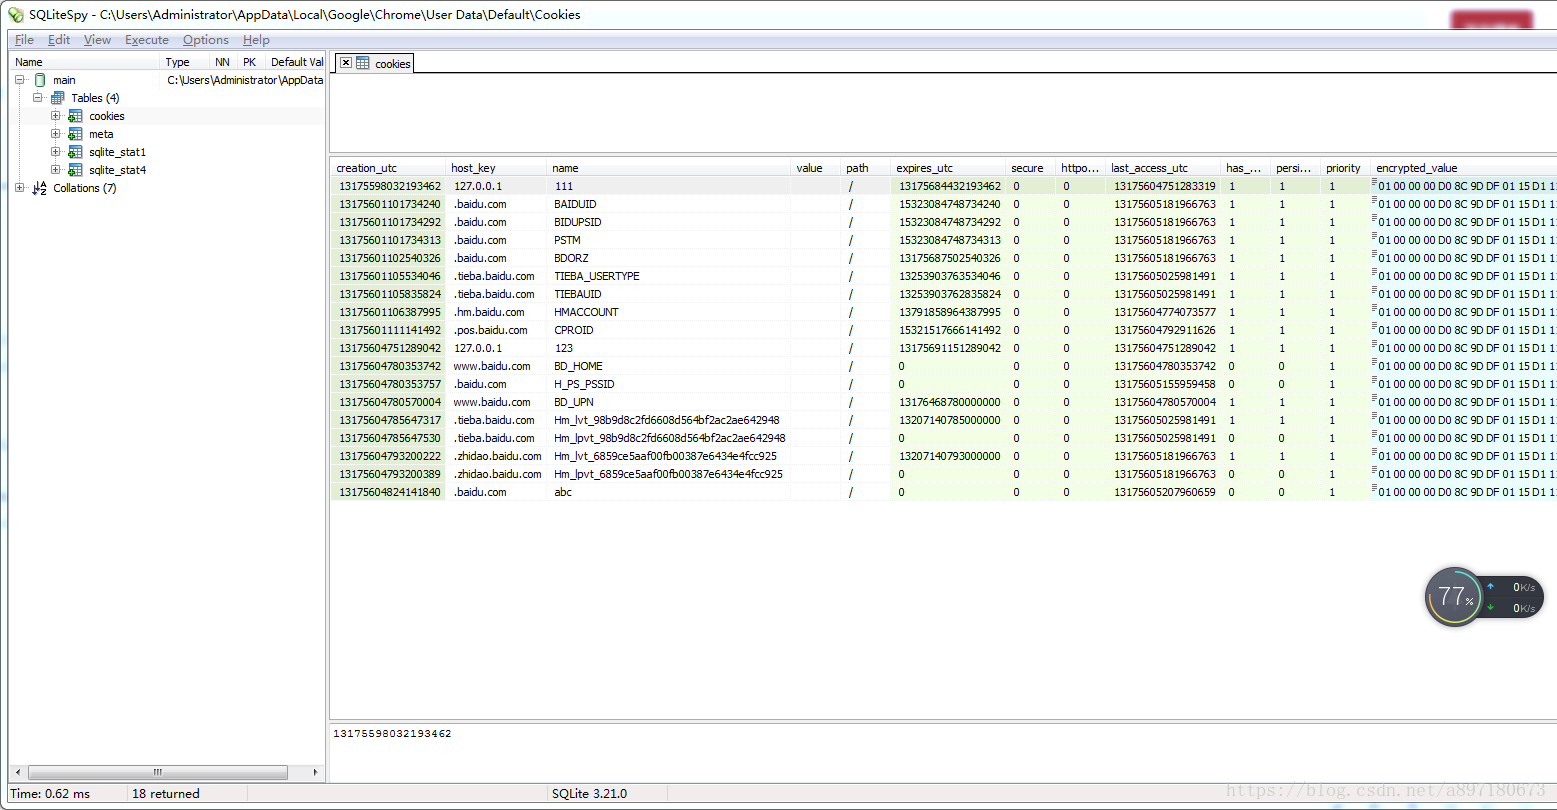Sort by expires_utc column header
Viewport: 1557px width, 810px height.
[x=948, y=168]
